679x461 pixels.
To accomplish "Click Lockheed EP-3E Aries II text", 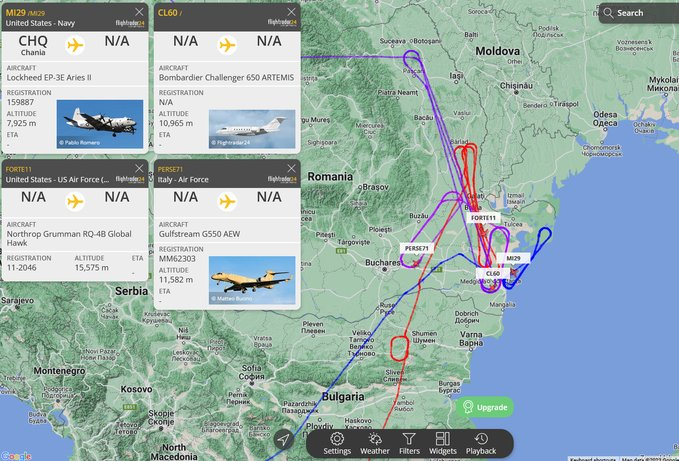I will (49, 77).
